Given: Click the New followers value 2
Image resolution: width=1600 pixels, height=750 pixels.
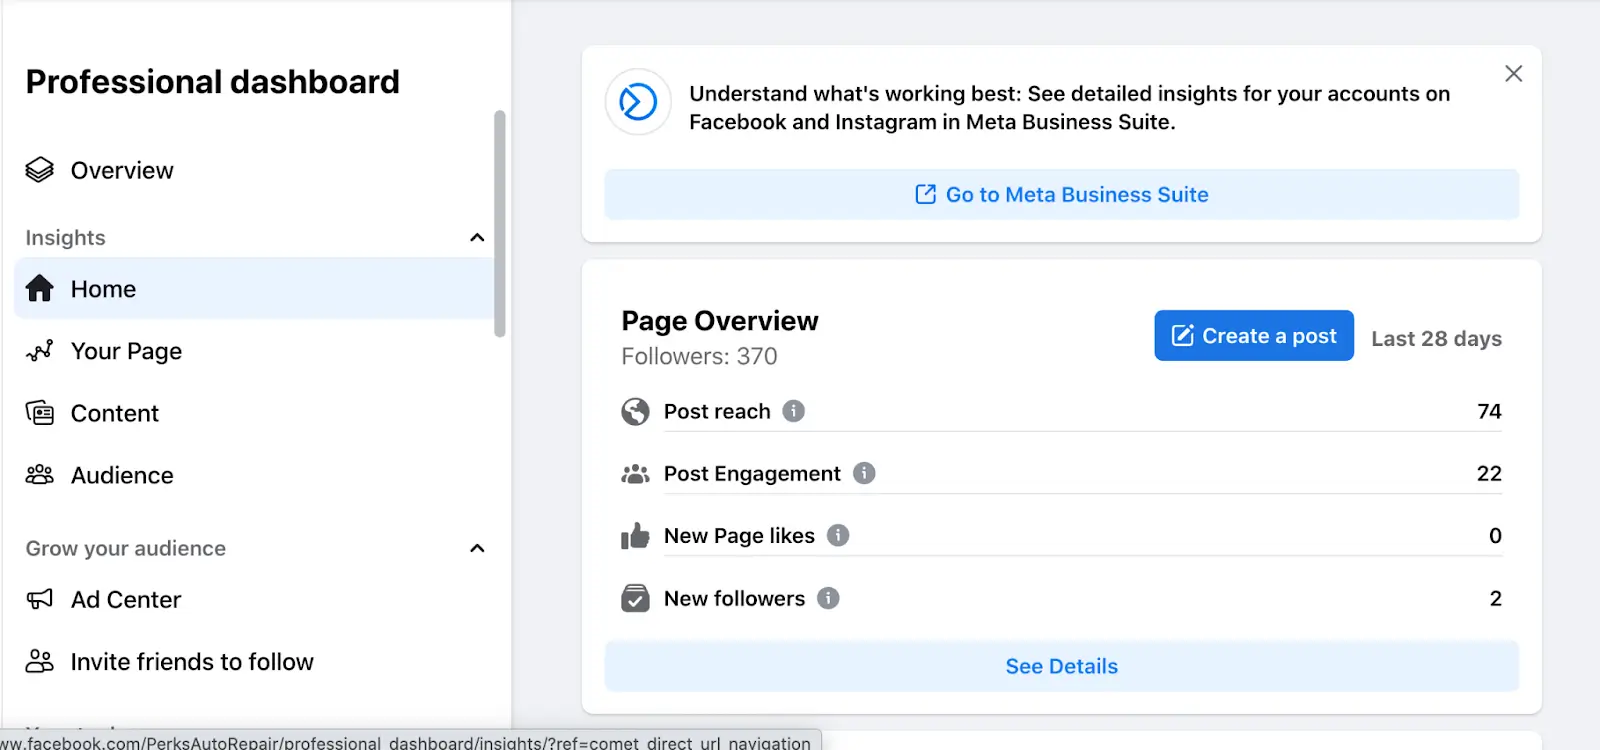Looking at the screenshot, I should click(1496, 598).
